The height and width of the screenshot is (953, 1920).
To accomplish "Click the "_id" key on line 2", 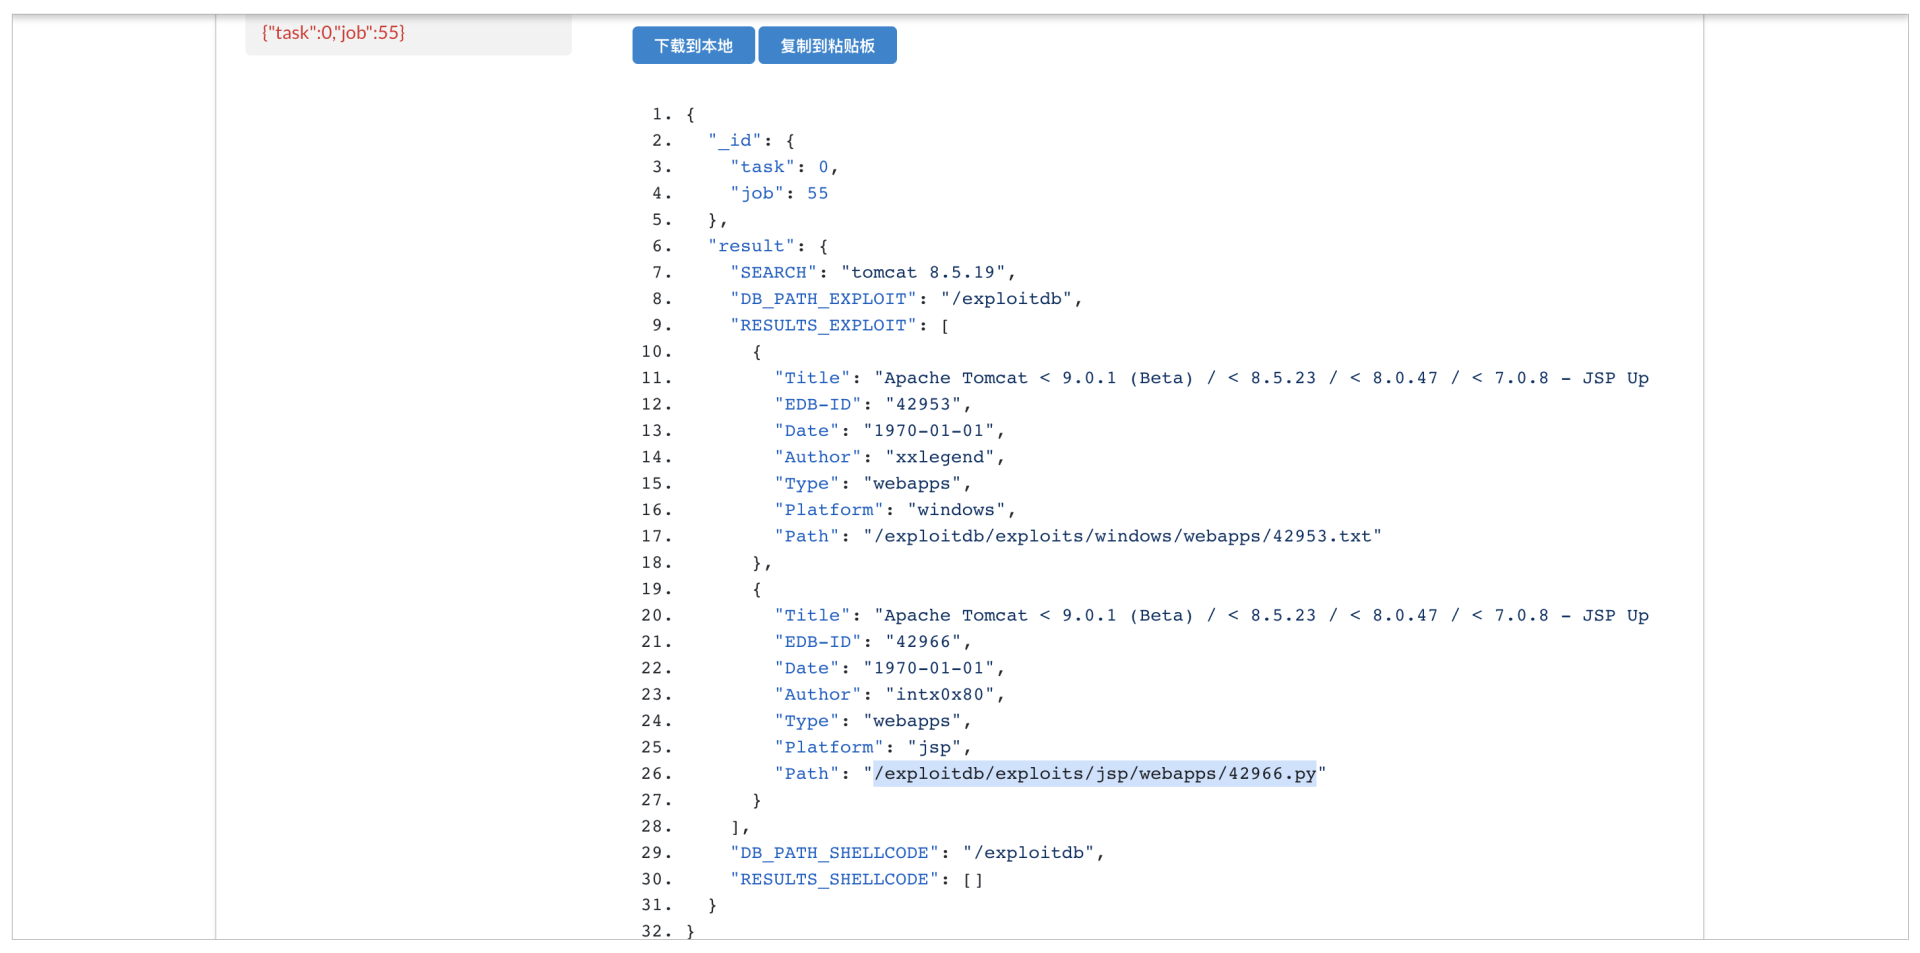I will click(734, 141).
